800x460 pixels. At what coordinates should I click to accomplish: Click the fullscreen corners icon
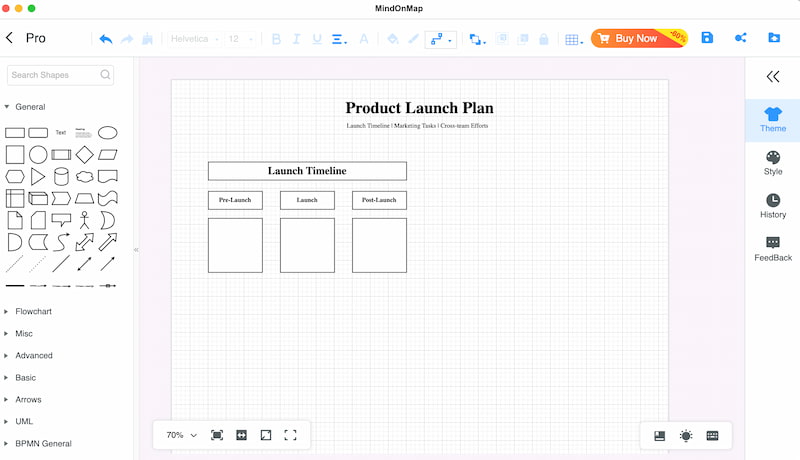click(x=290, y=435)
